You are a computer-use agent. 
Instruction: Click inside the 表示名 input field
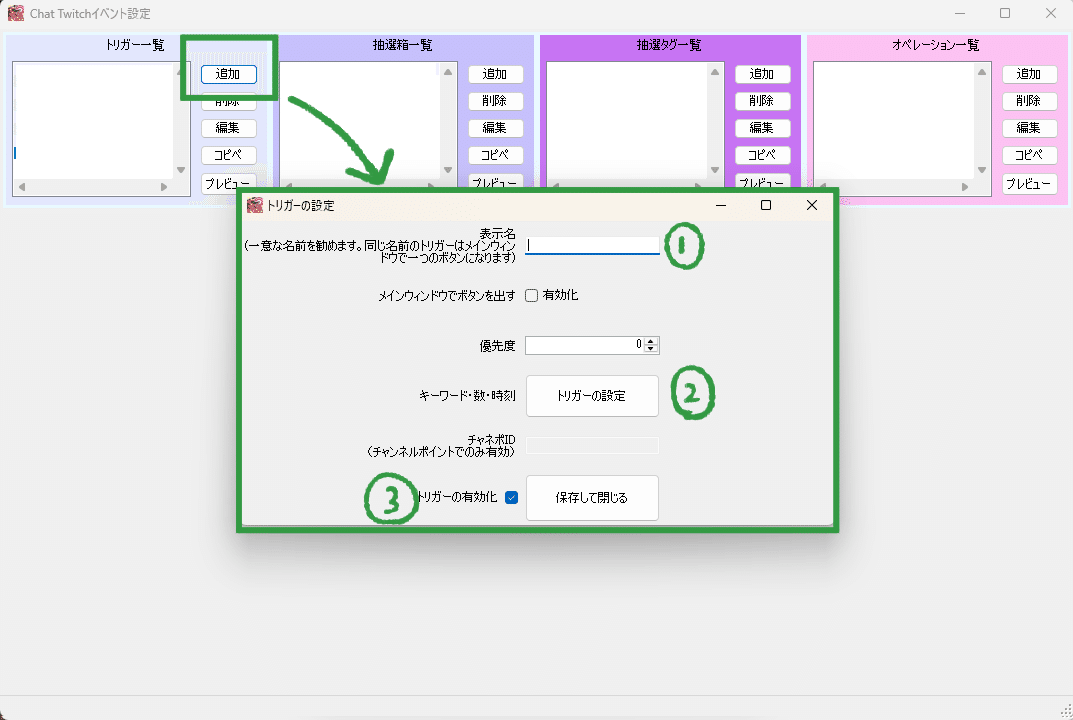pos(592,244)
